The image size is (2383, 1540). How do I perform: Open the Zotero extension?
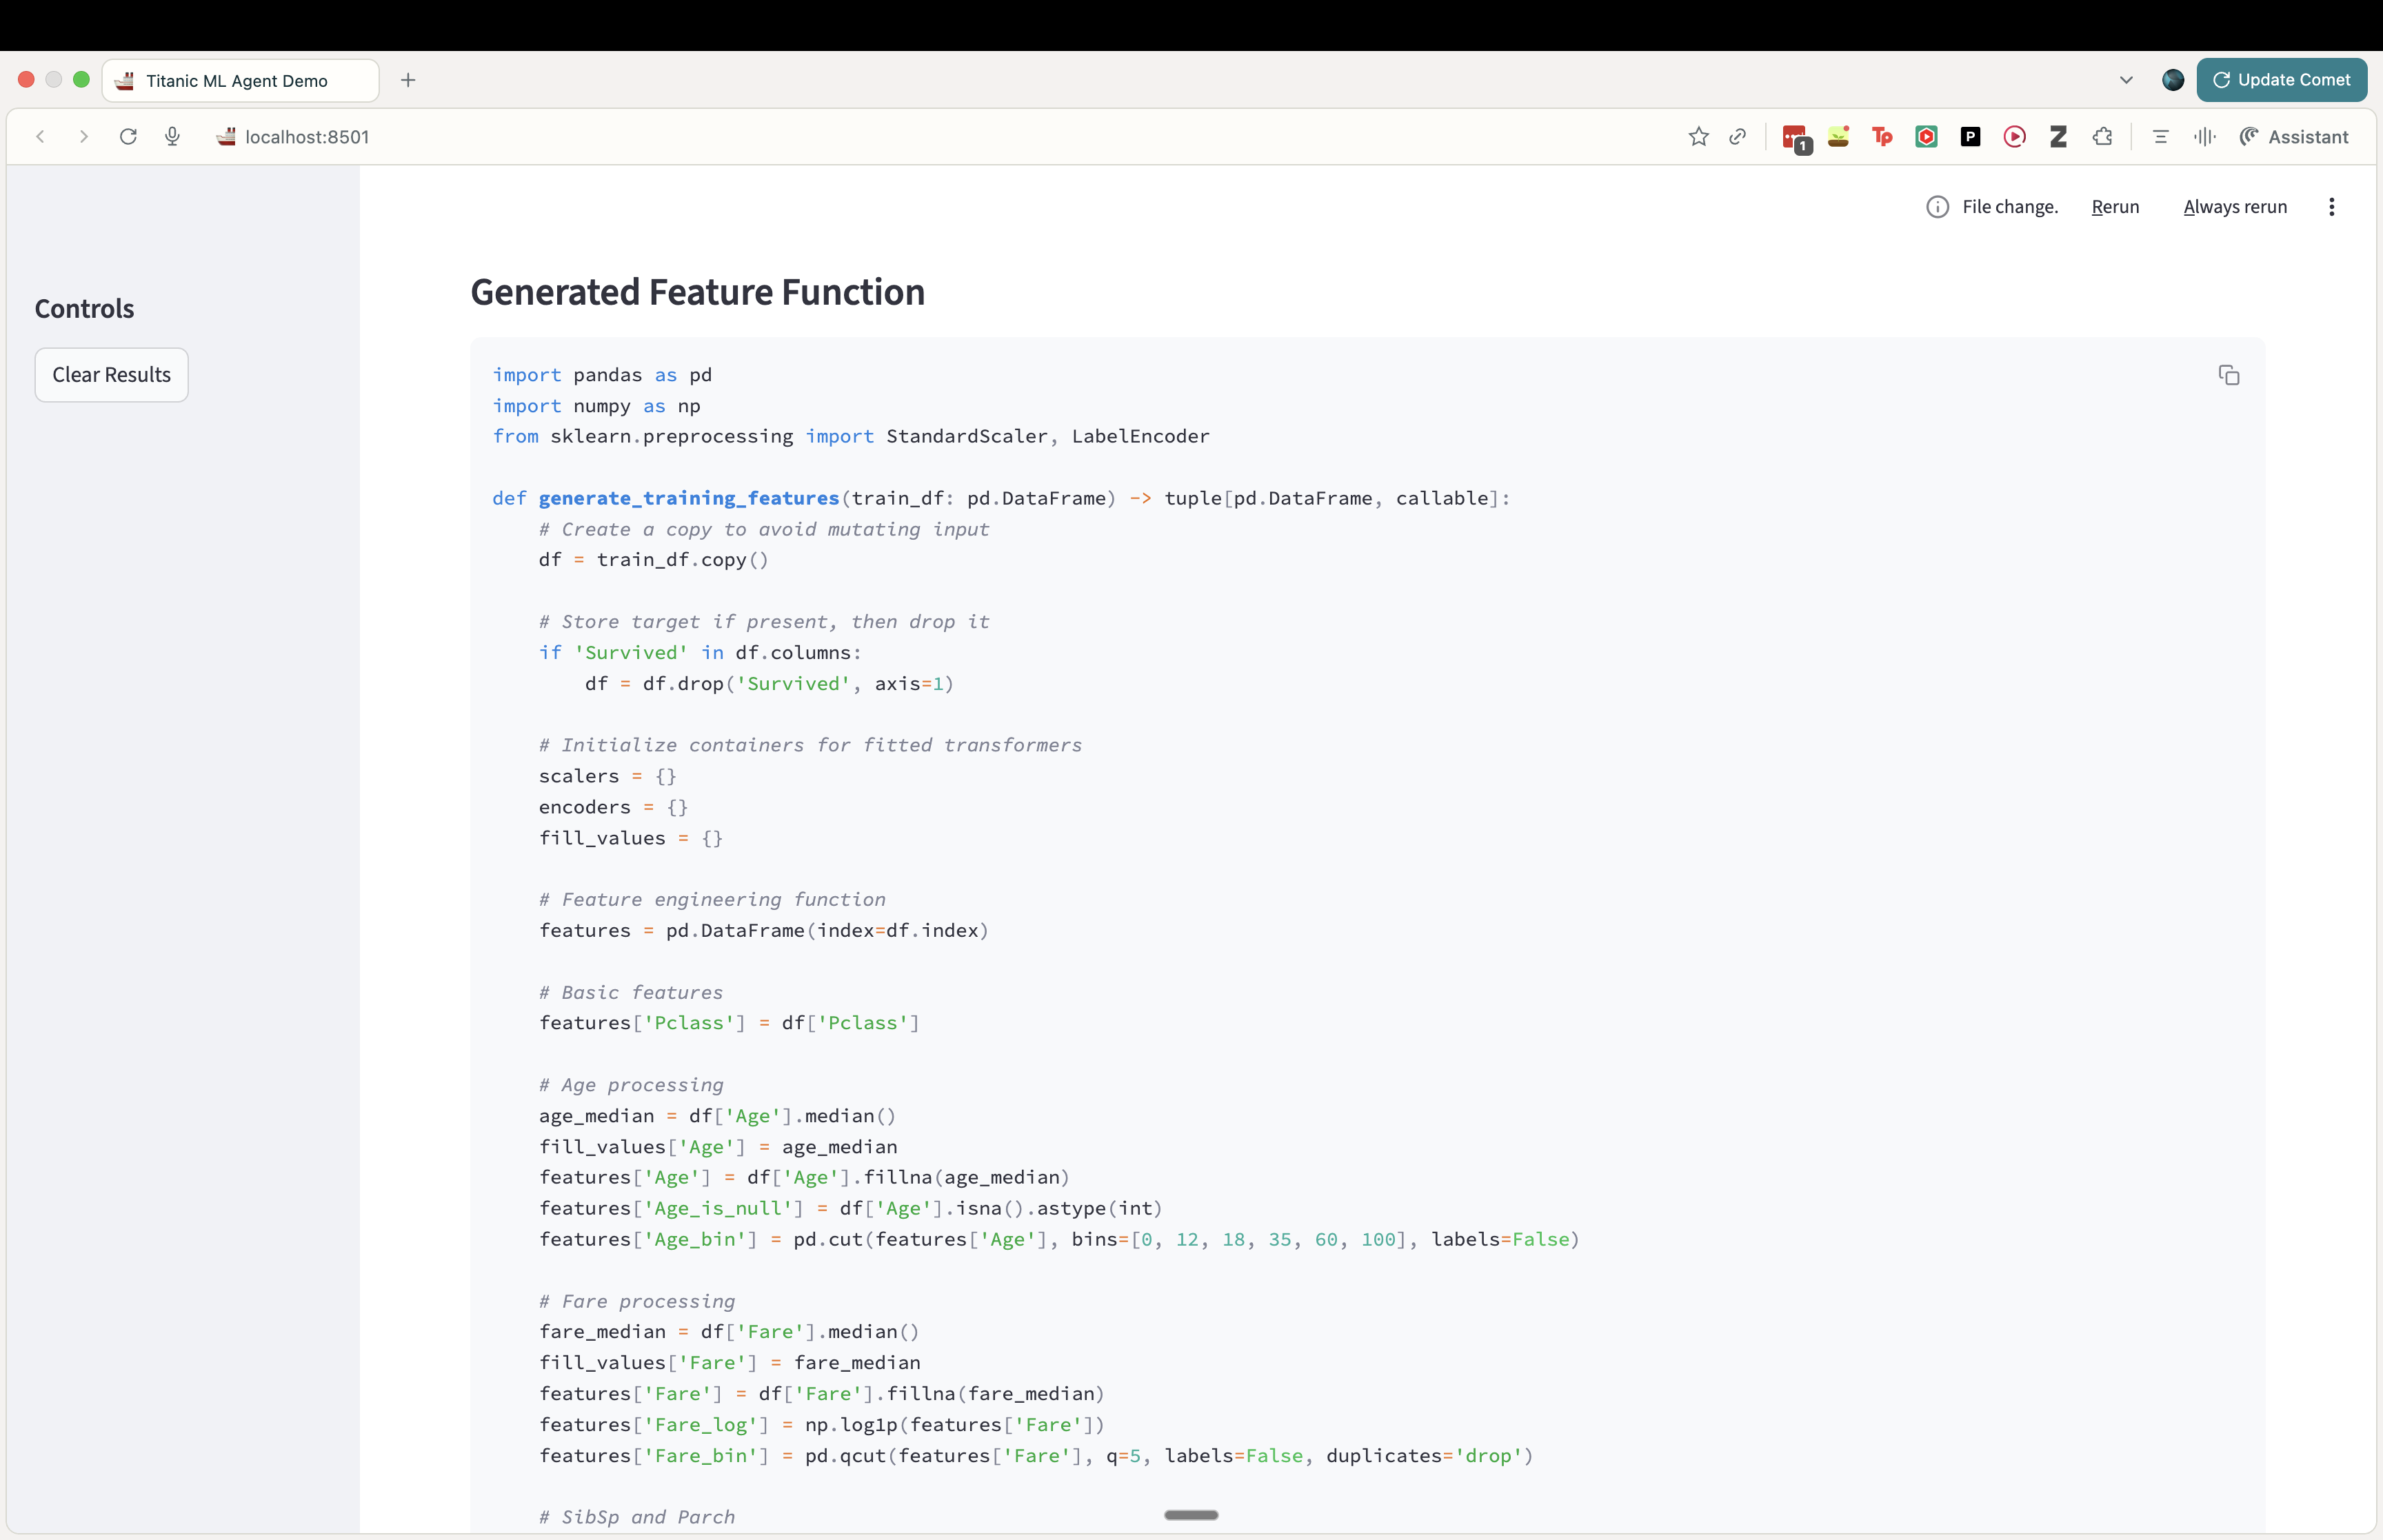coord(2058,136)
